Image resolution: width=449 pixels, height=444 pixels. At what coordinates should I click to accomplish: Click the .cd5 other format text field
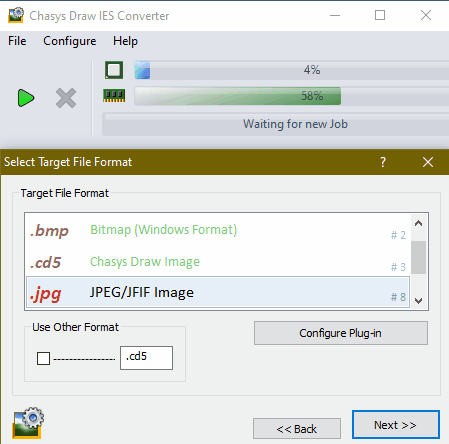[x=146, y=358]
